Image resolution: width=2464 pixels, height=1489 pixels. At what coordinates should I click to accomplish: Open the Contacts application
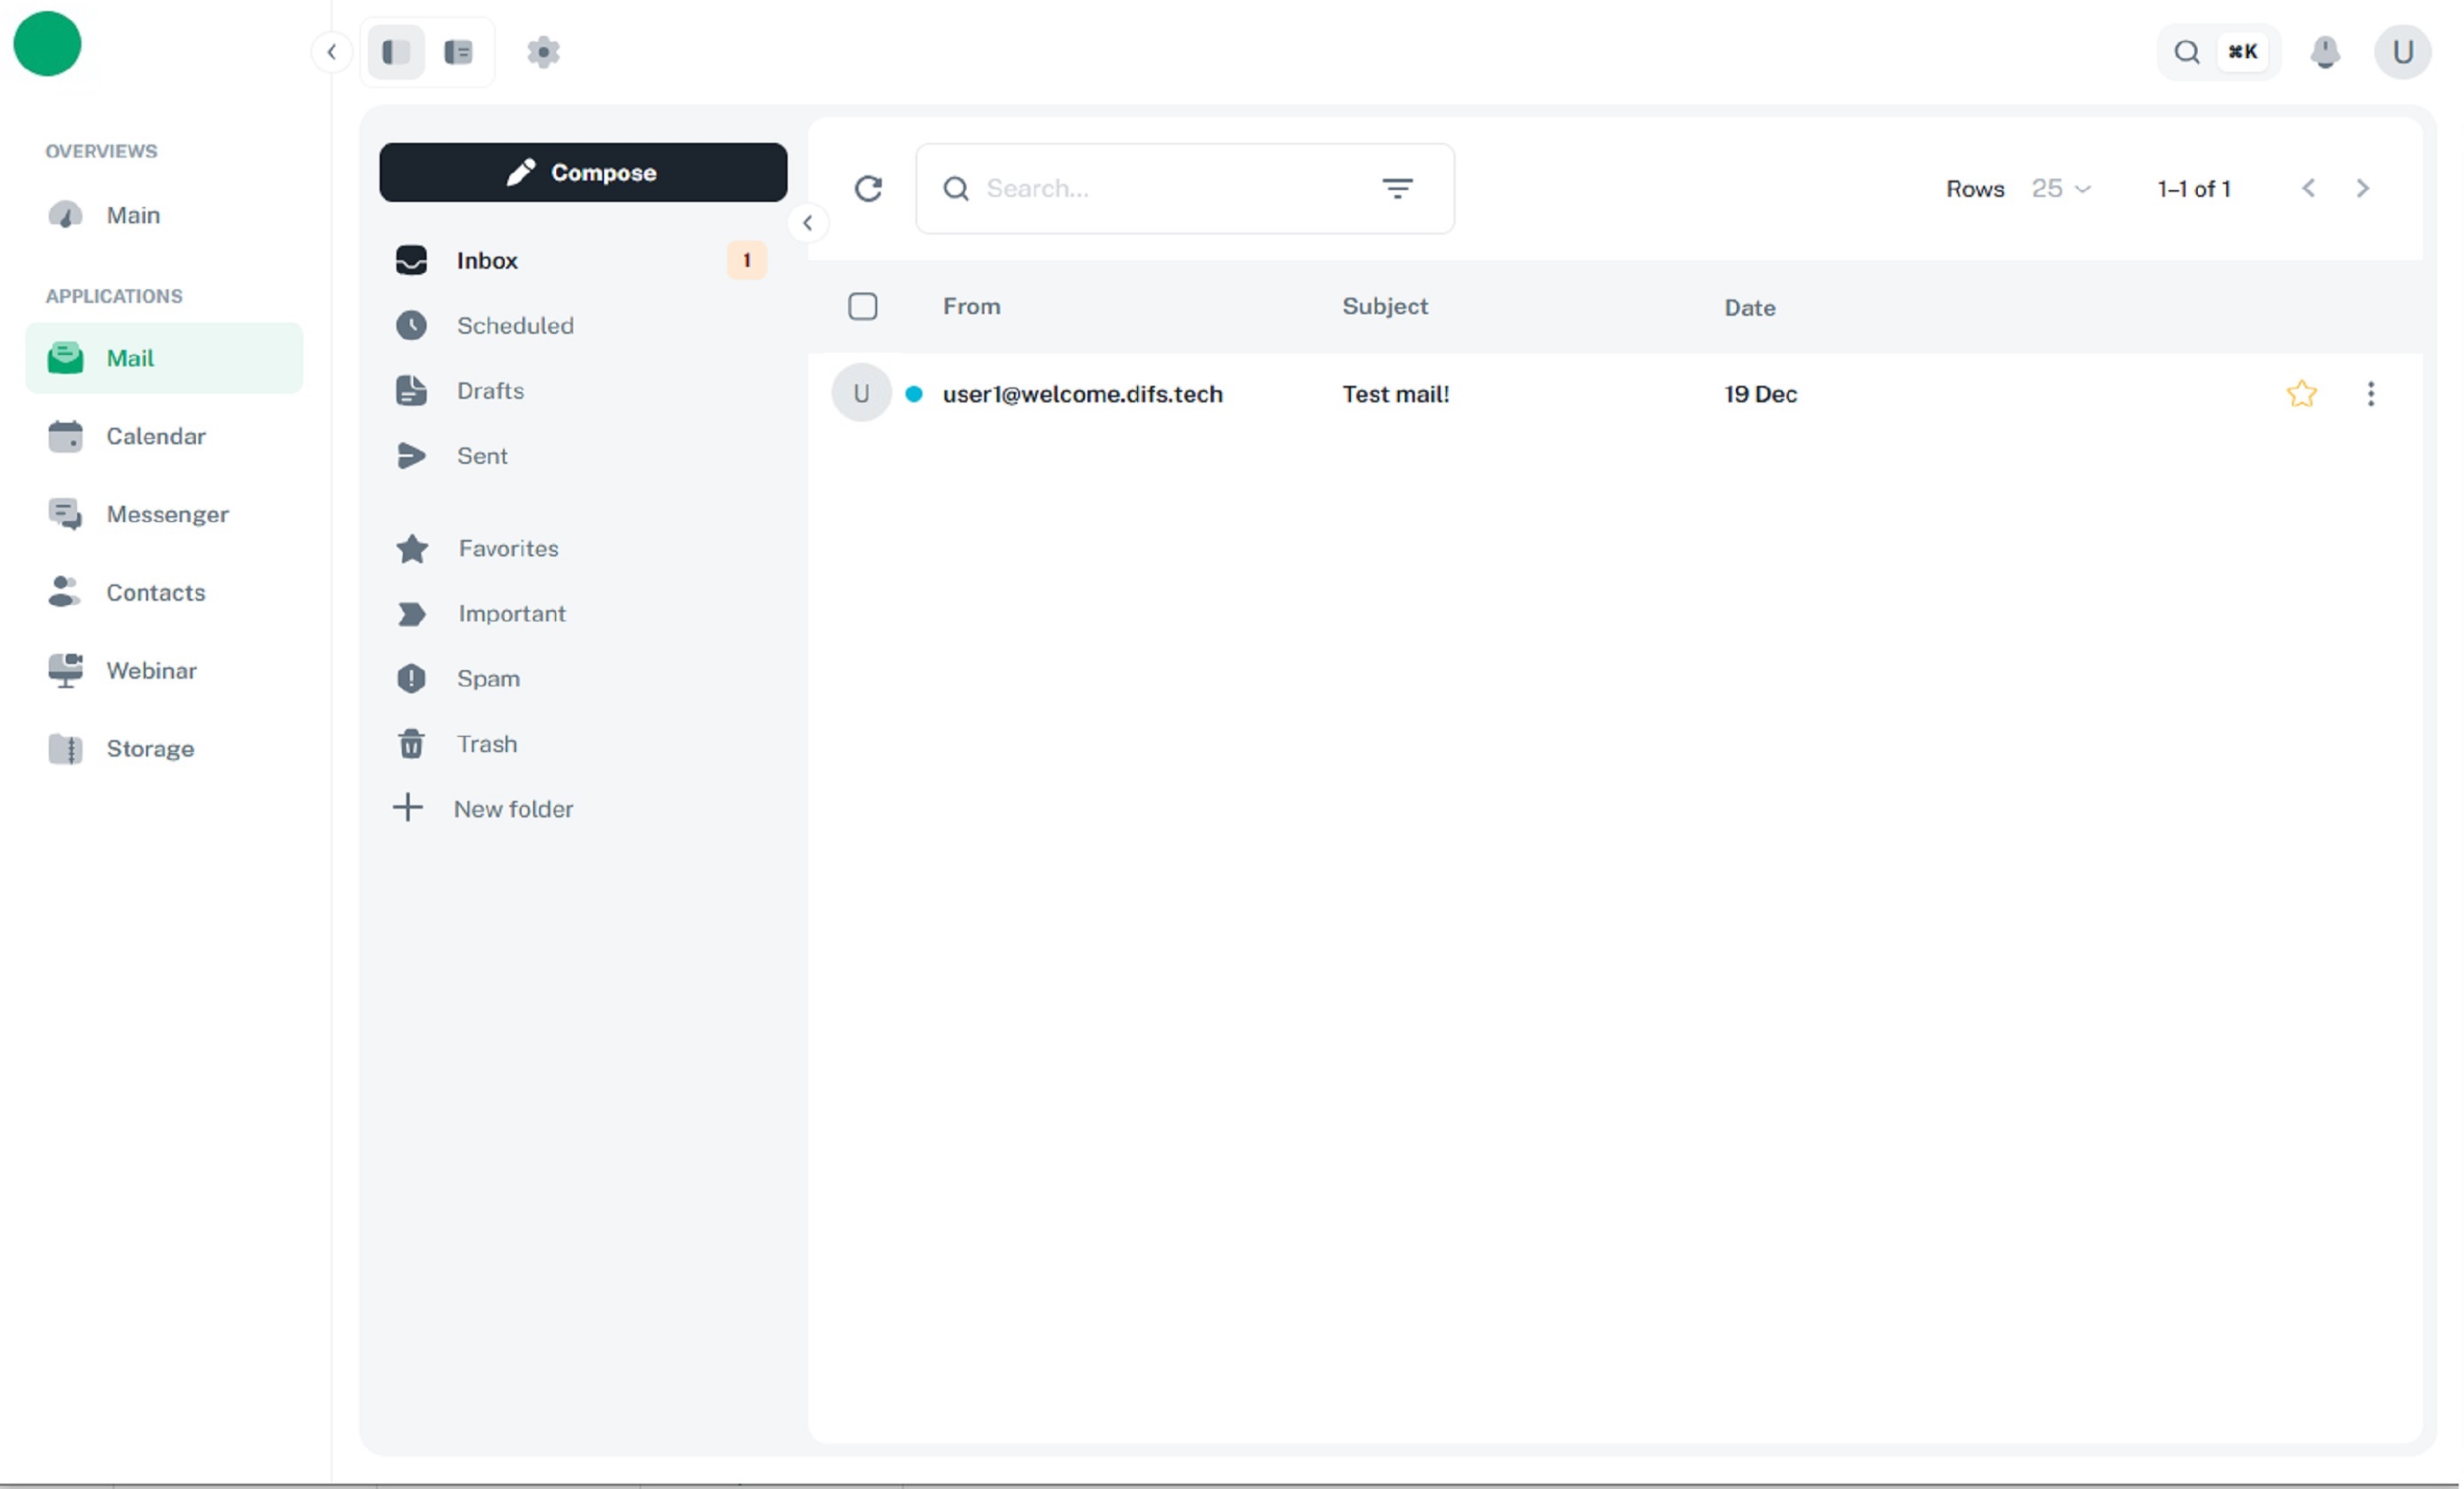click(165, 592)
